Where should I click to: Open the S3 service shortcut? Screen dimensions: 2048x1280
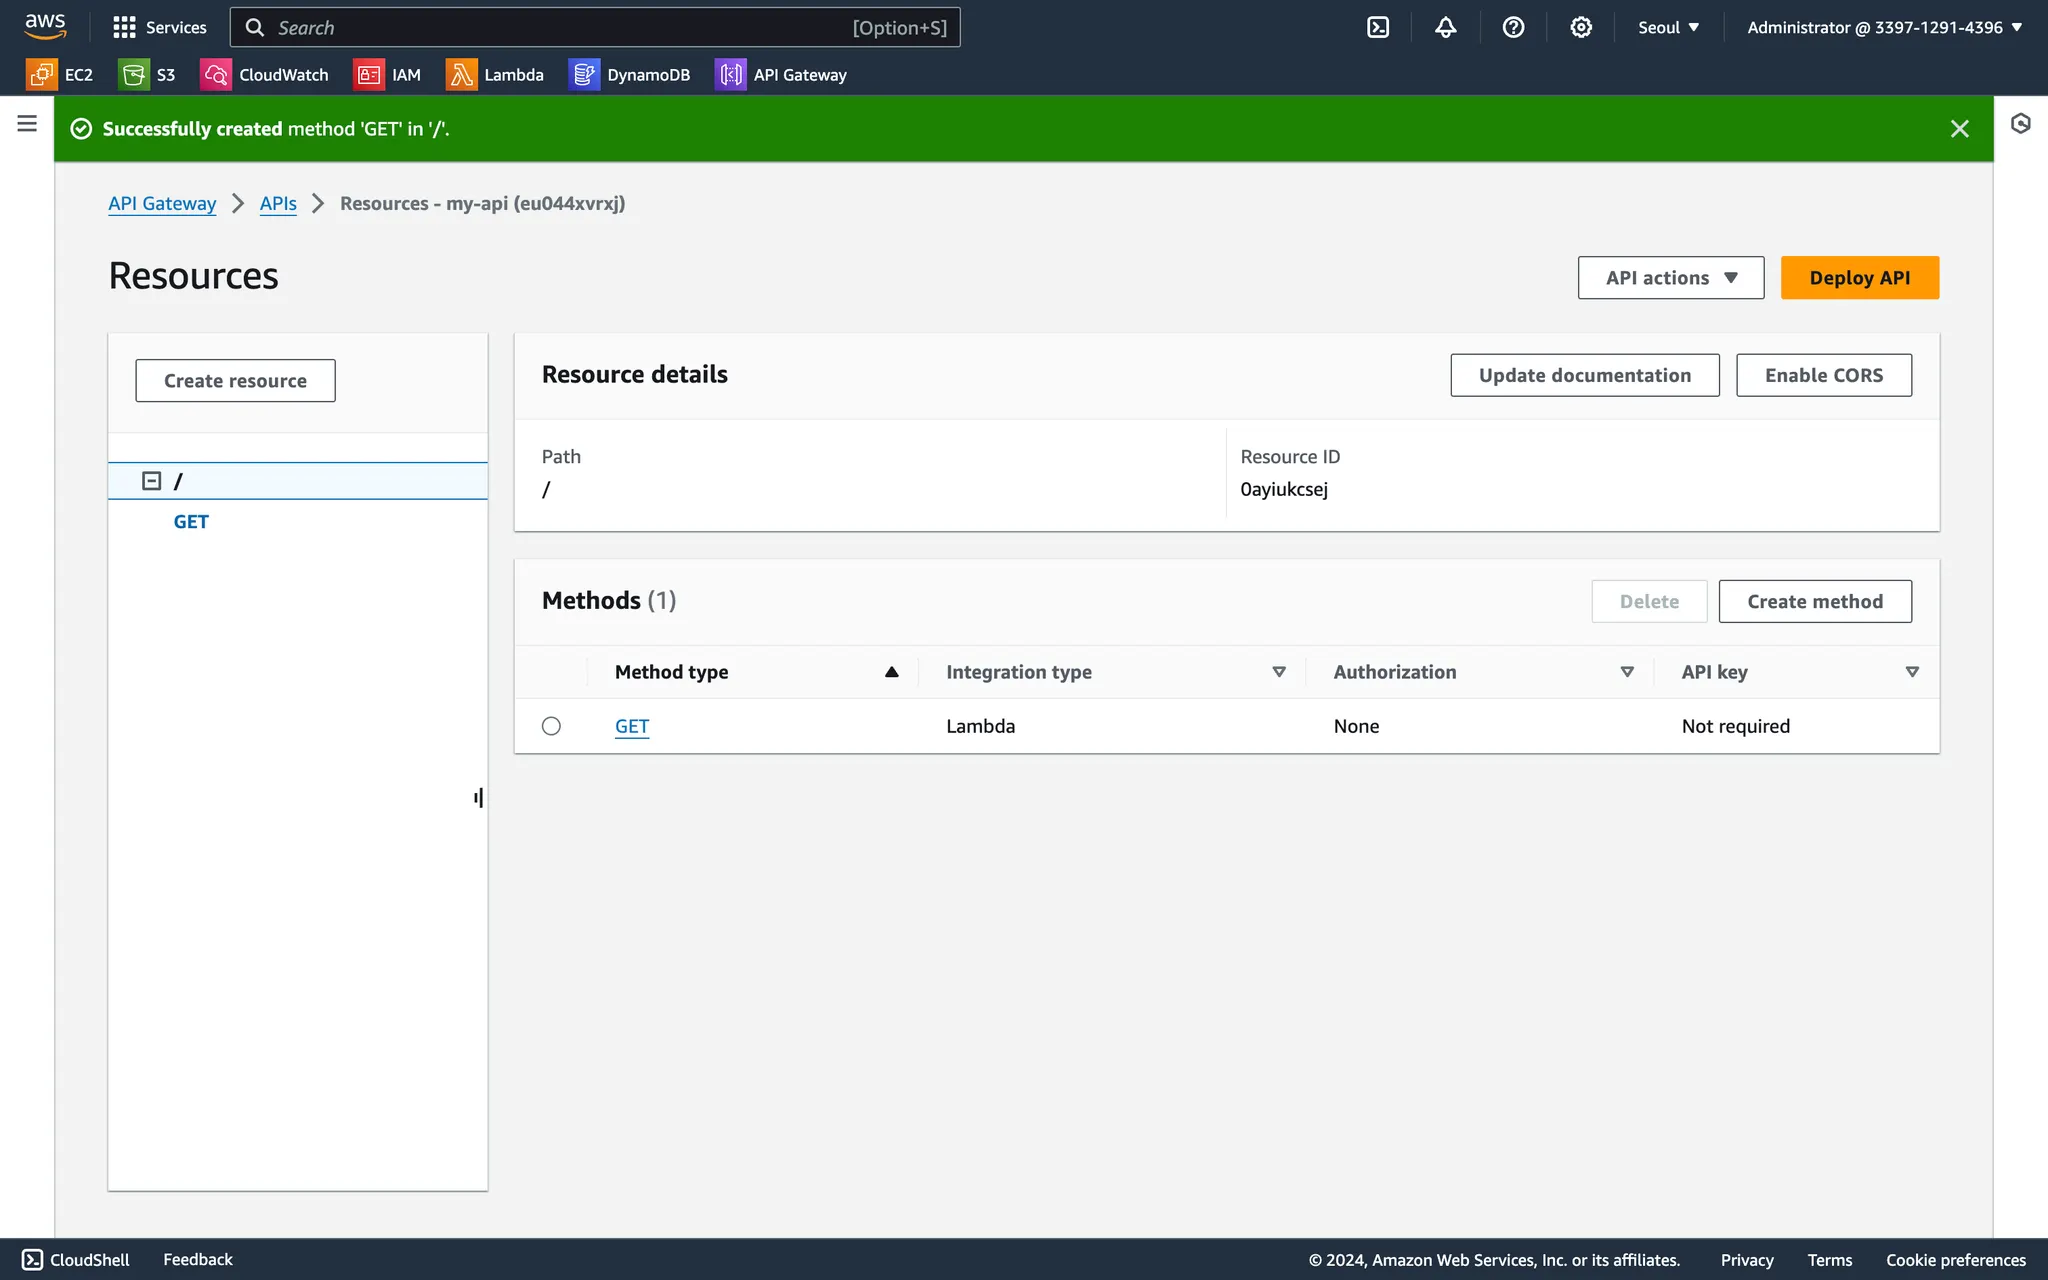click(147, 75)
